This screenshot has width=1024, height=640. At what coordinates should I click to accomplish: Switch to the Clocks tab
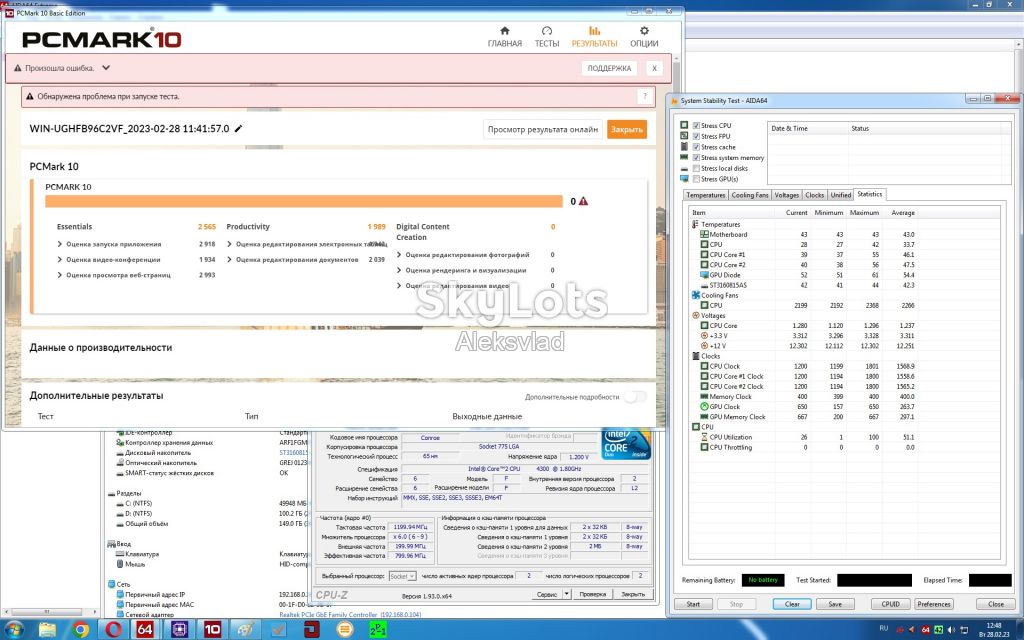[814, 195]
